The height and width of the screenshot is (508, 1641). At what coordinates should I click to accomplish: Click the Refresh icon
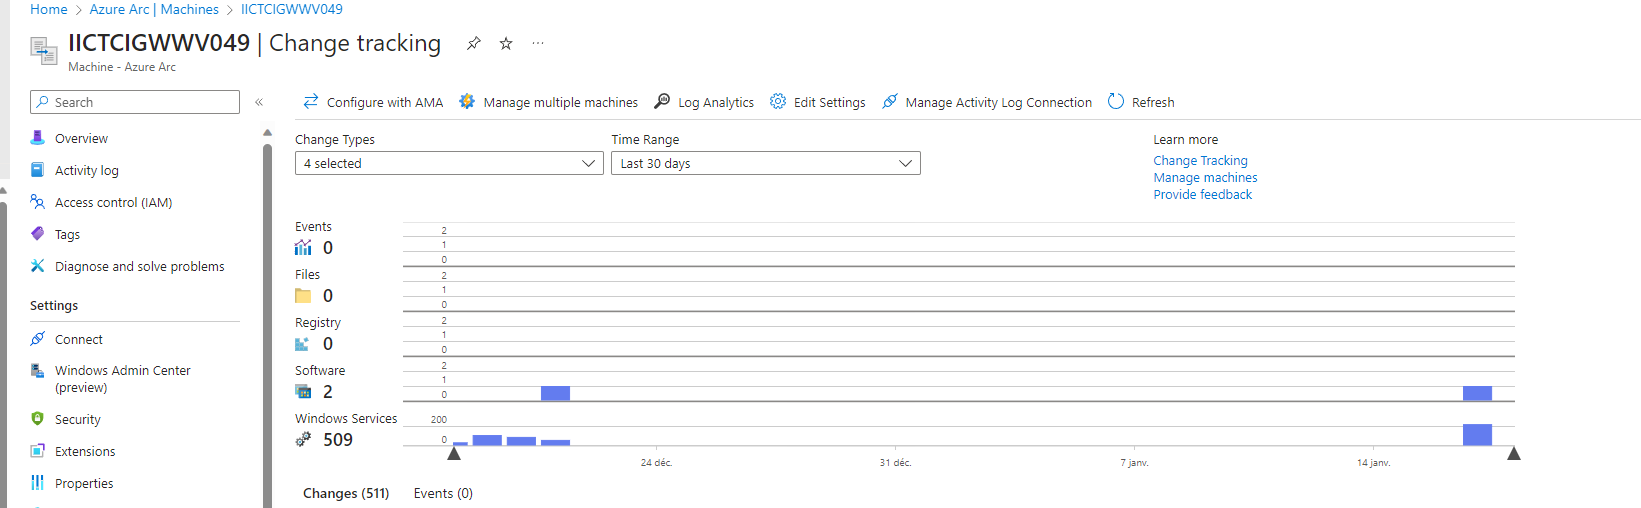[x=1116, y=101]
